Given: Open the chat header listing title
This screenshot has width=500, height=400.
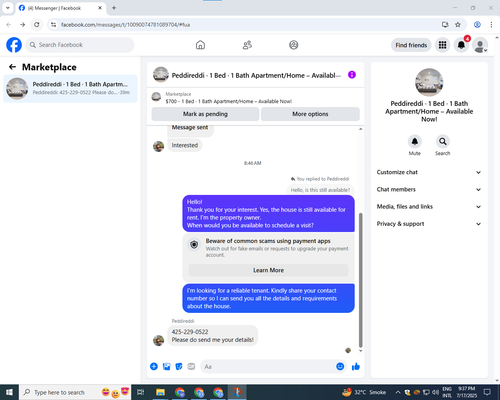Looking at the screenshot, I should pyautogui.click(x=256, y=76).
